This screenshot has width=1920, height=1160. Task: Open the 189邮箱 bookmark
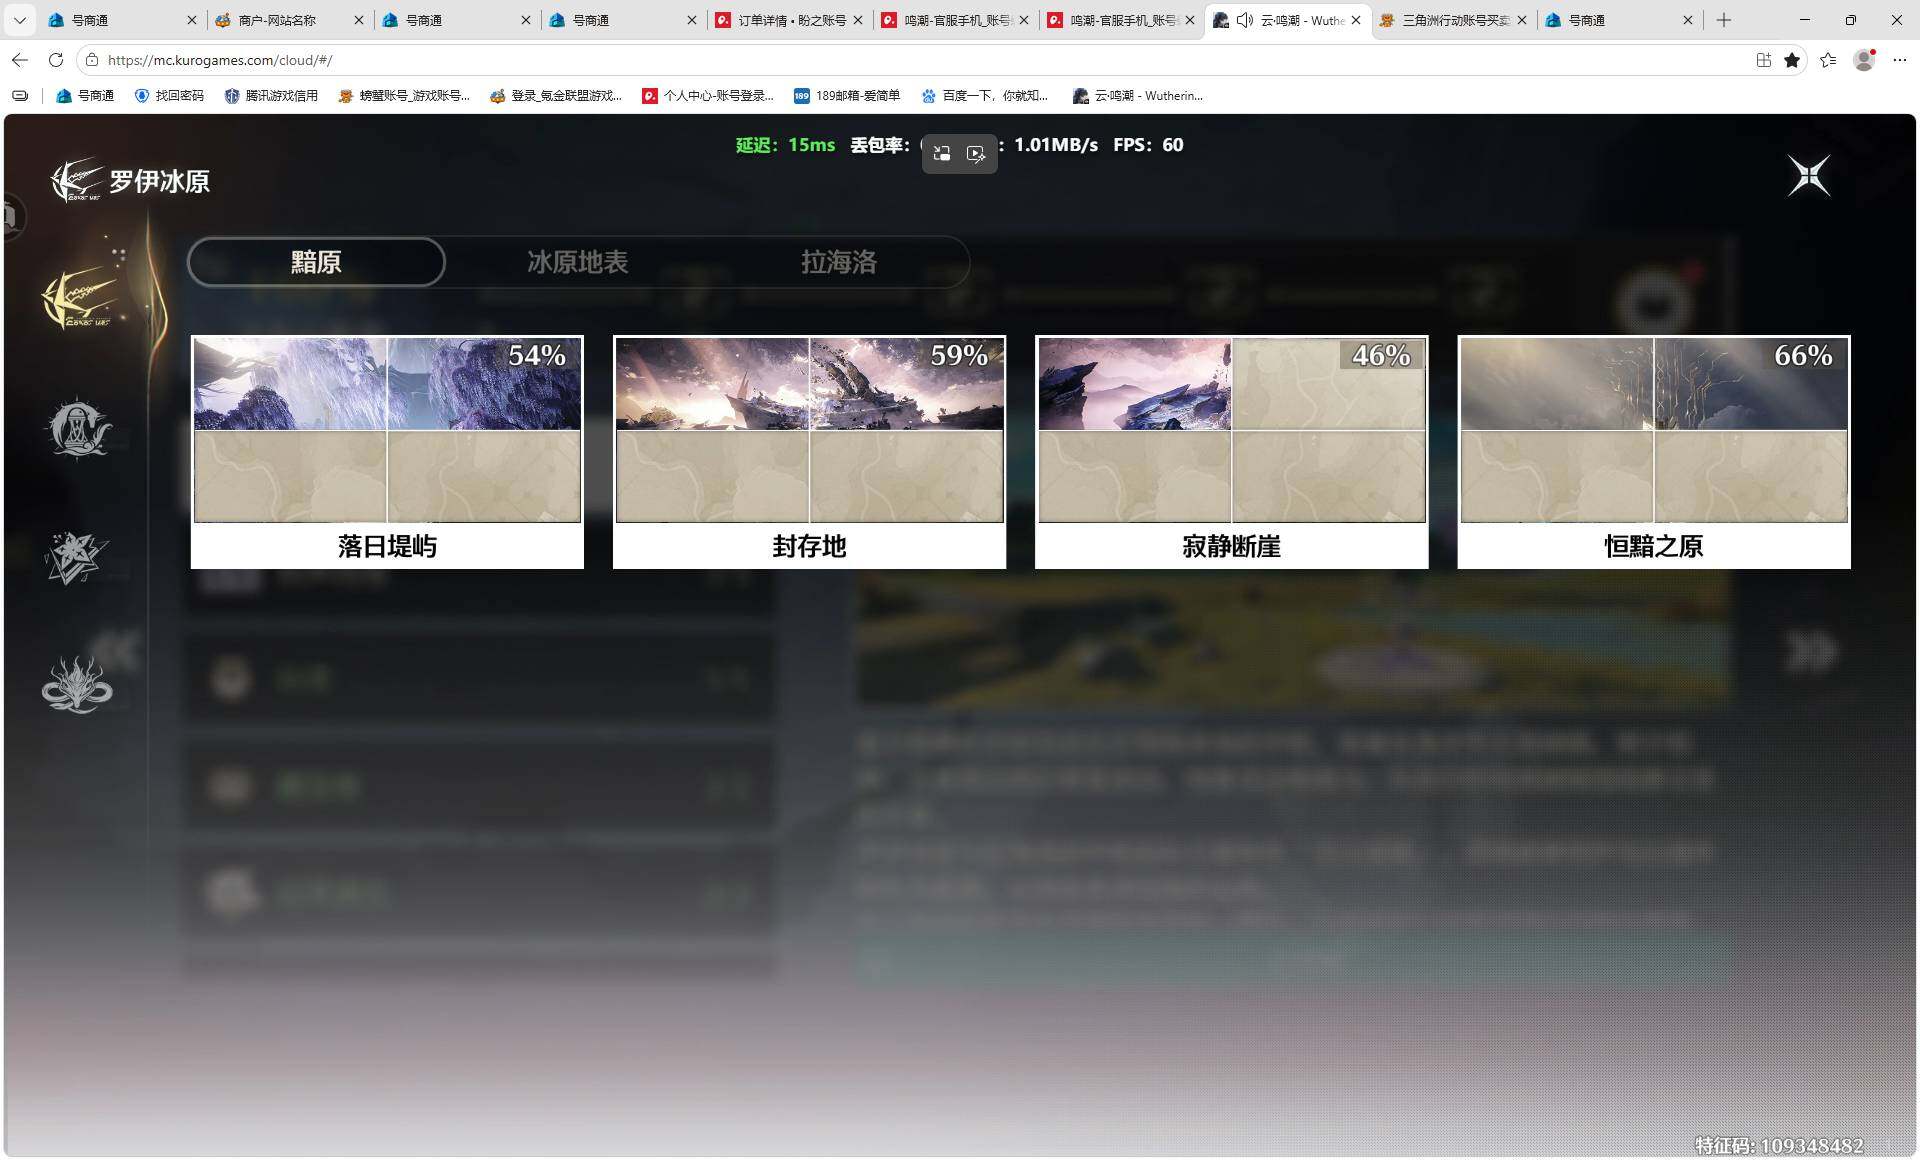(847, 96)
